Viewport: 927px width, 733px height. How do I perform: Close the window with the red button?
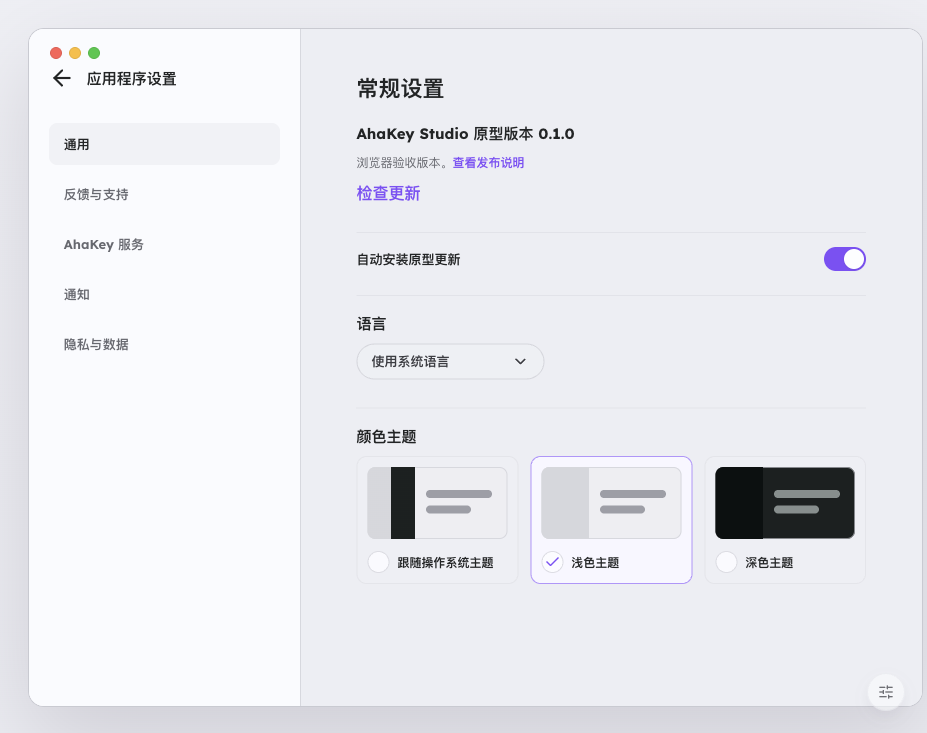click(x=56, y=53)
